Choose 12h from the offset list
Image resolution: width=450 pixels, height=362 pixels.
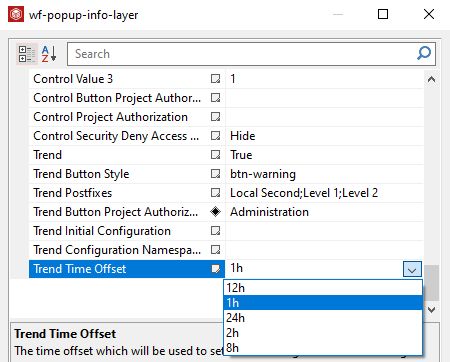click(x=323, y=288)
